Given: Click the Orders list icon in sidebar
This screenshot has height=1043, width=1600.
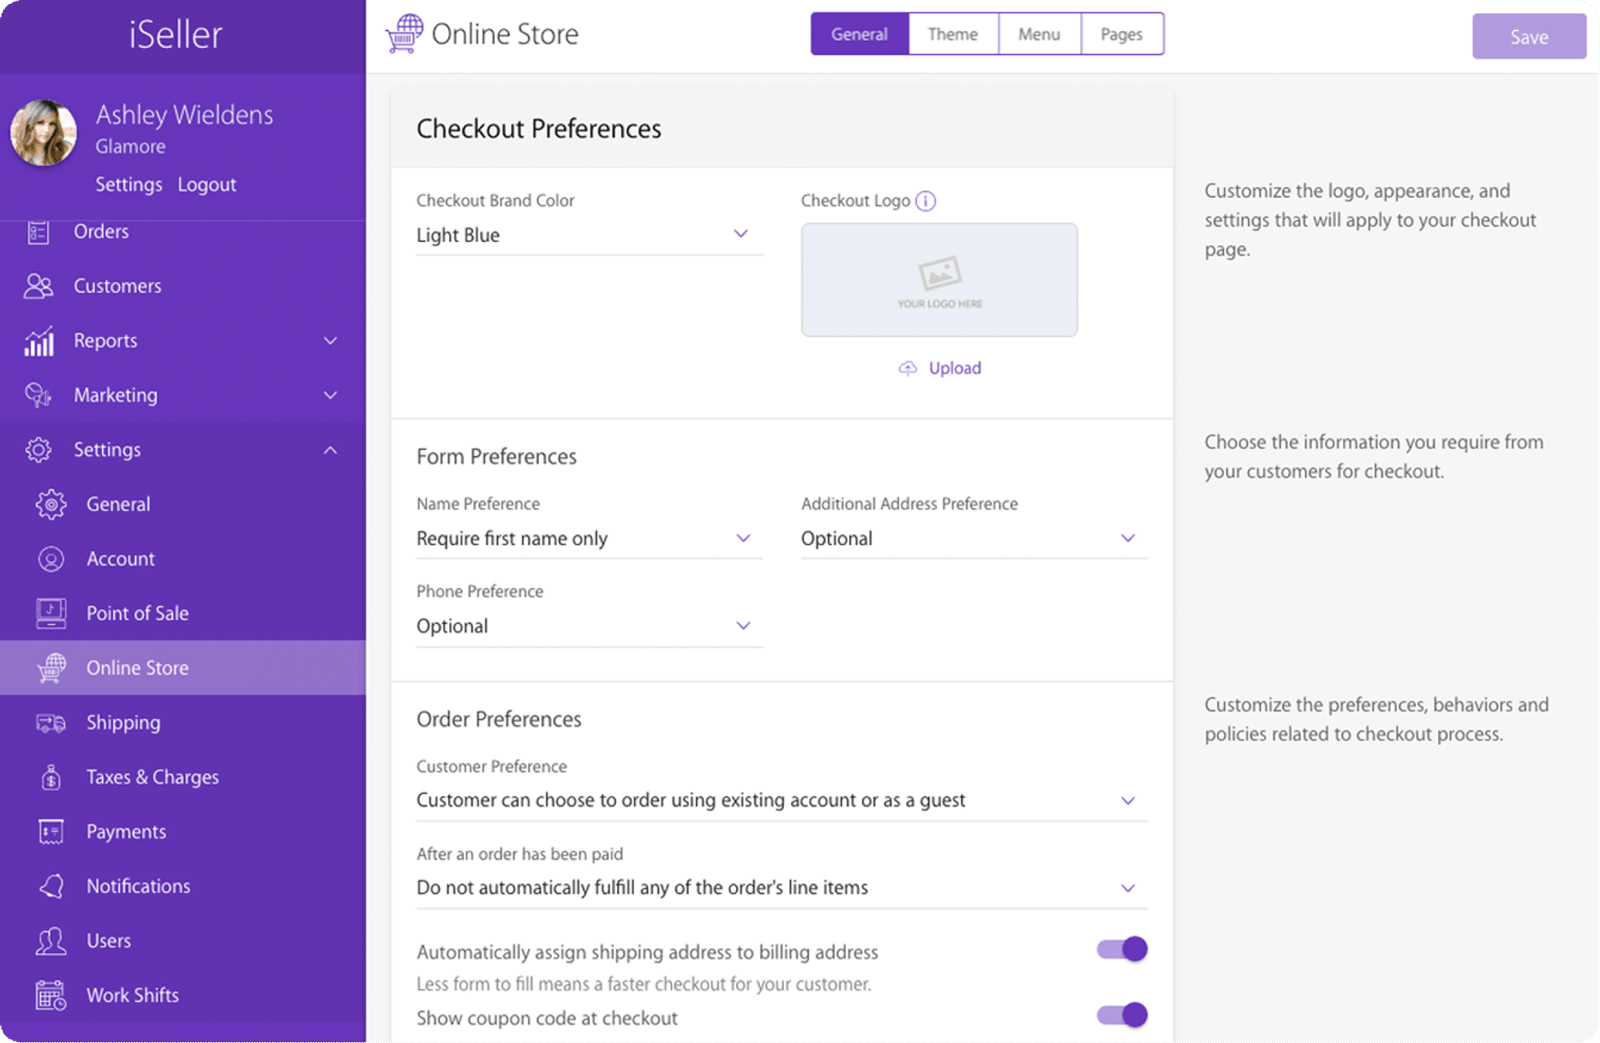Looking at the screenshot, I should (x=38, y=232).
